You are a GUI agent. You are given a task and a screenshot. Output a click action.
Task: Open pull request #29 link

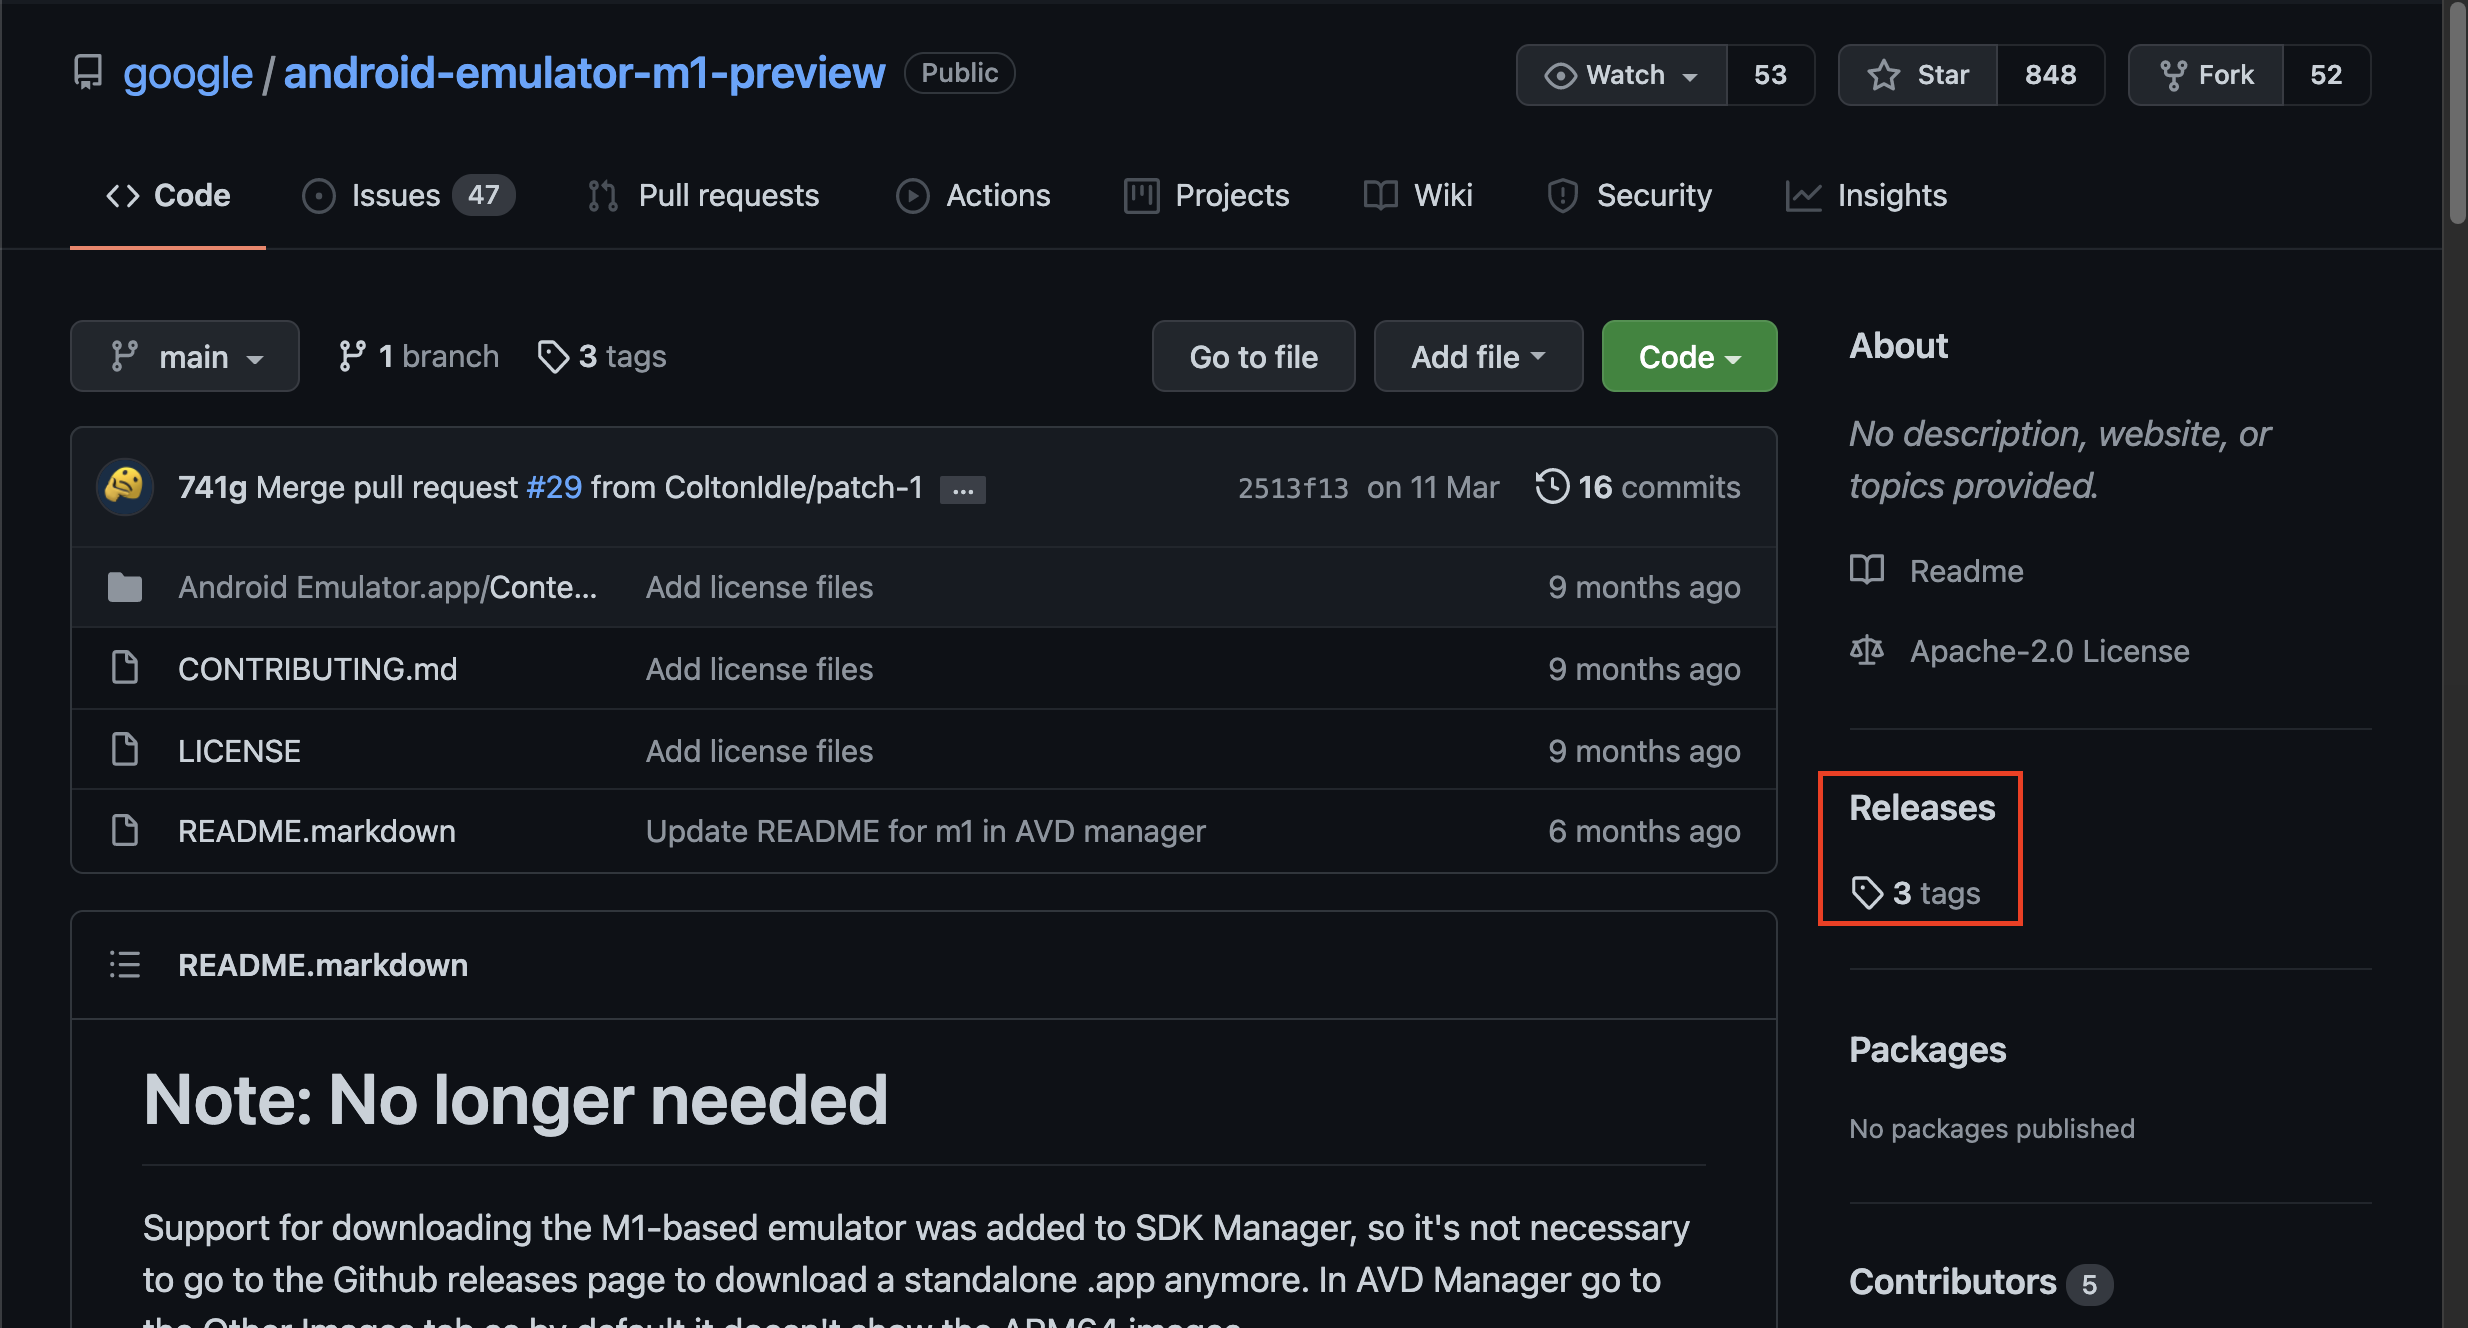[x=554, y=487]
